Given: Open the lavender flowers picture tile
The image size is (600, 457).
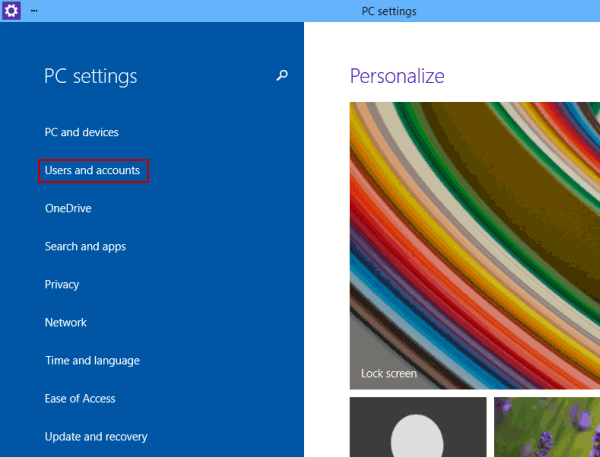Looking at the screenshot, I should [x=546, y=427].
